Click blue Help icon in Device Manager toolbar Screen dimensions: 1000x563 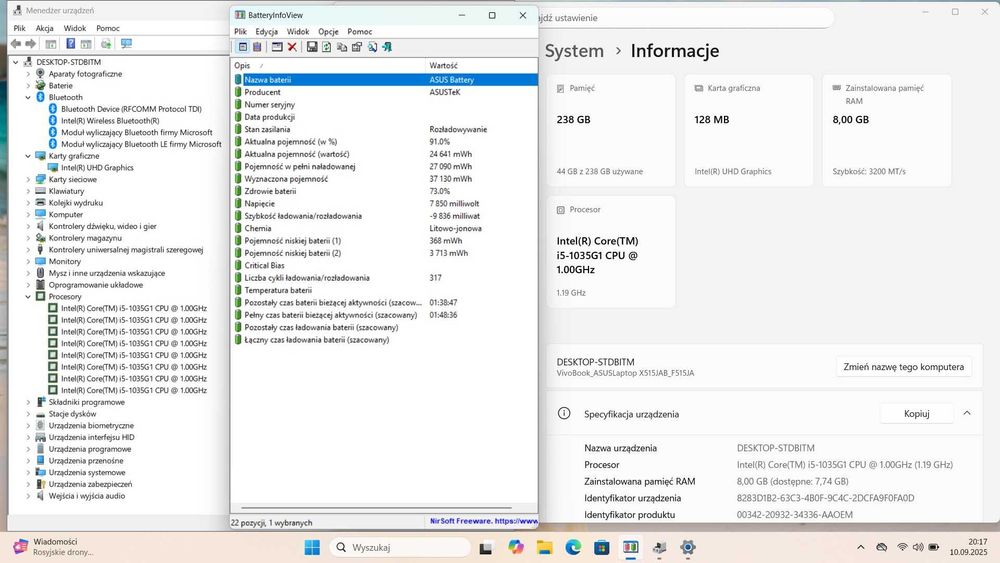[71, 44]
